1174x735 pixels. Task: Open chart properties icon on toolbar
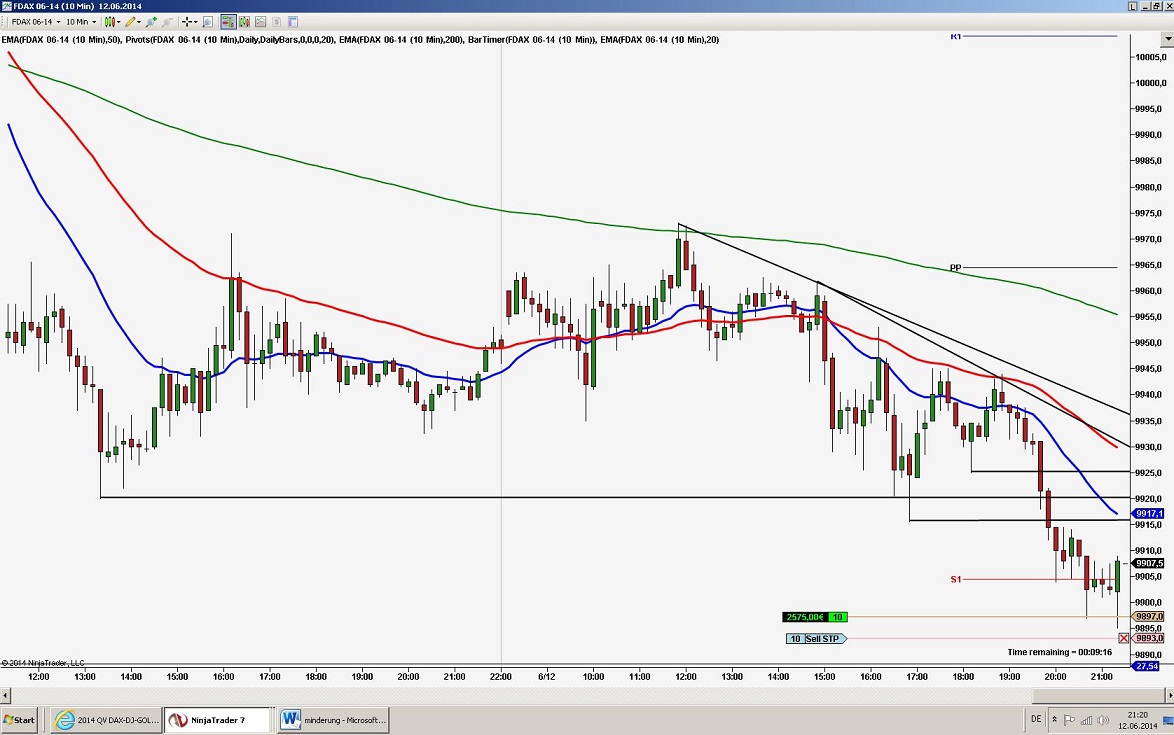[x=291, y=21]
